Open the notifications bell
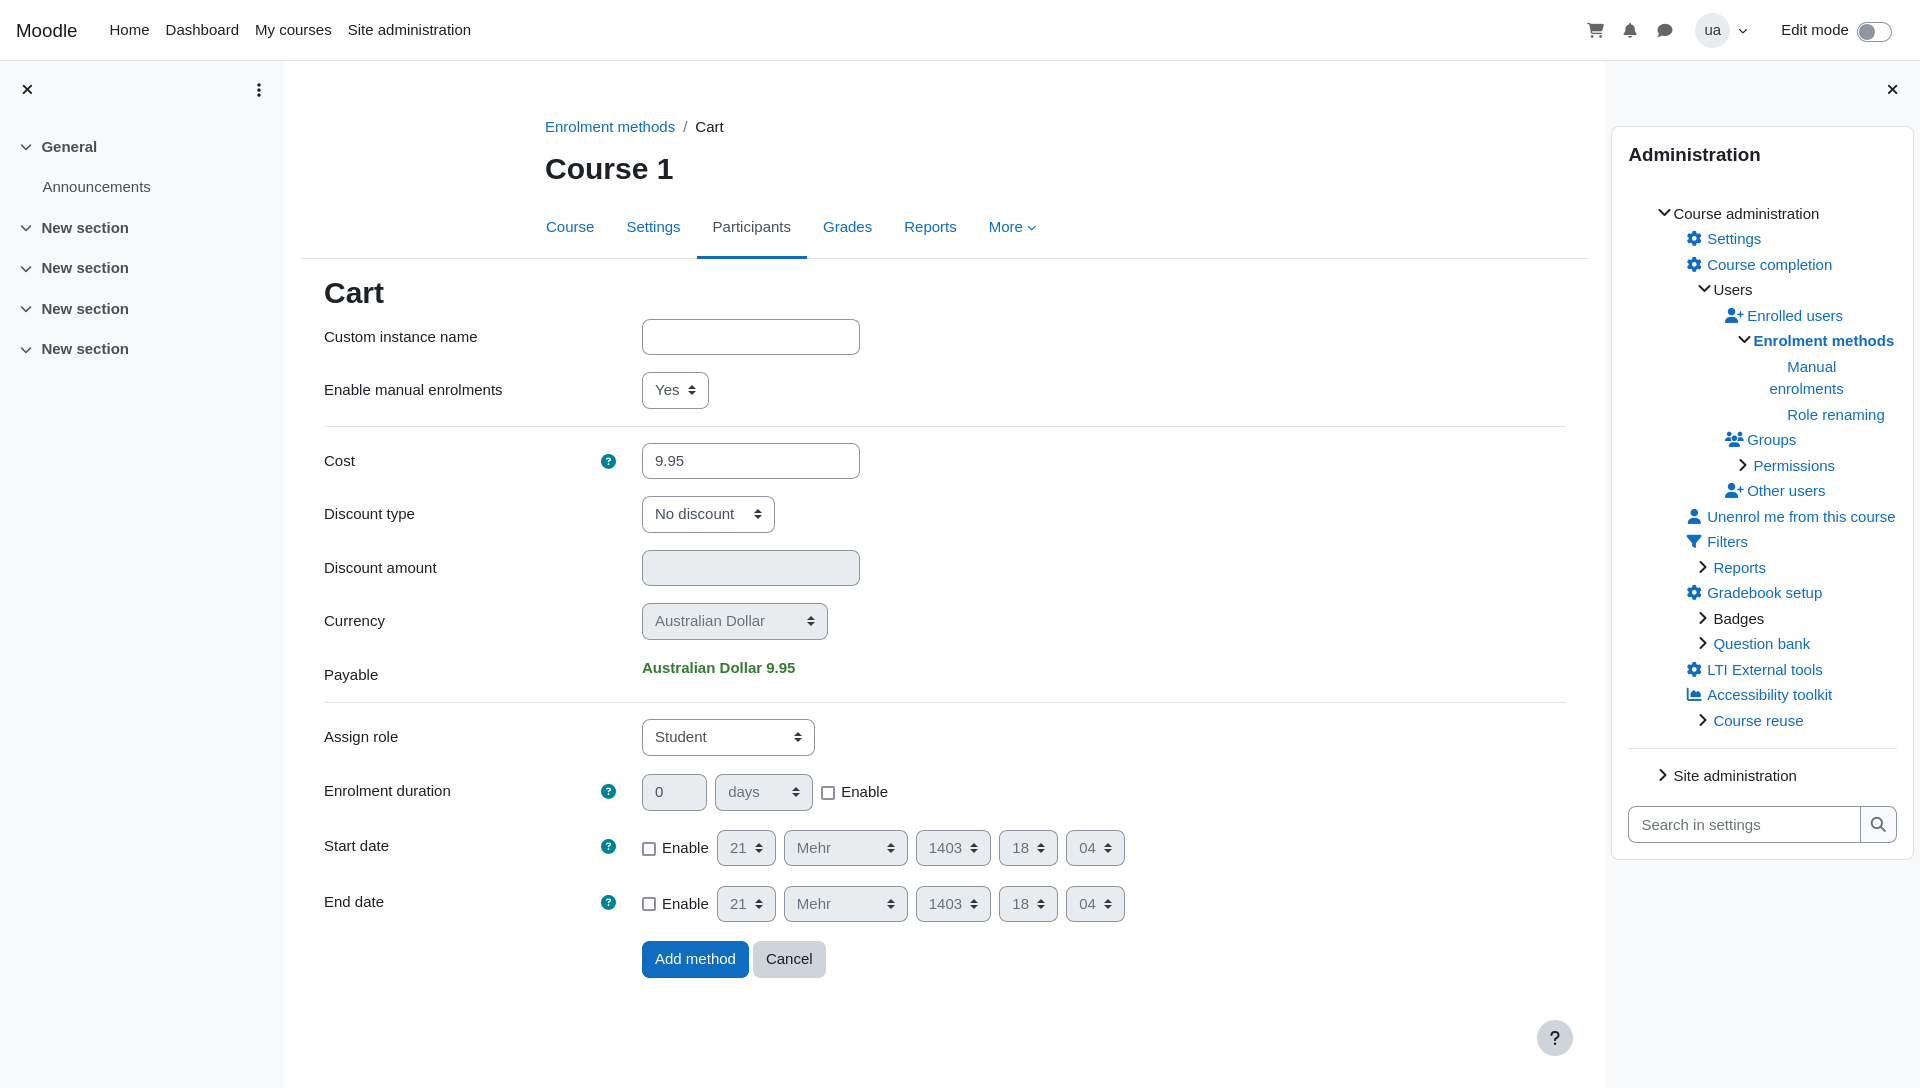The width and height of the screenshot is (1920, 1088). tap(1630, 30)
